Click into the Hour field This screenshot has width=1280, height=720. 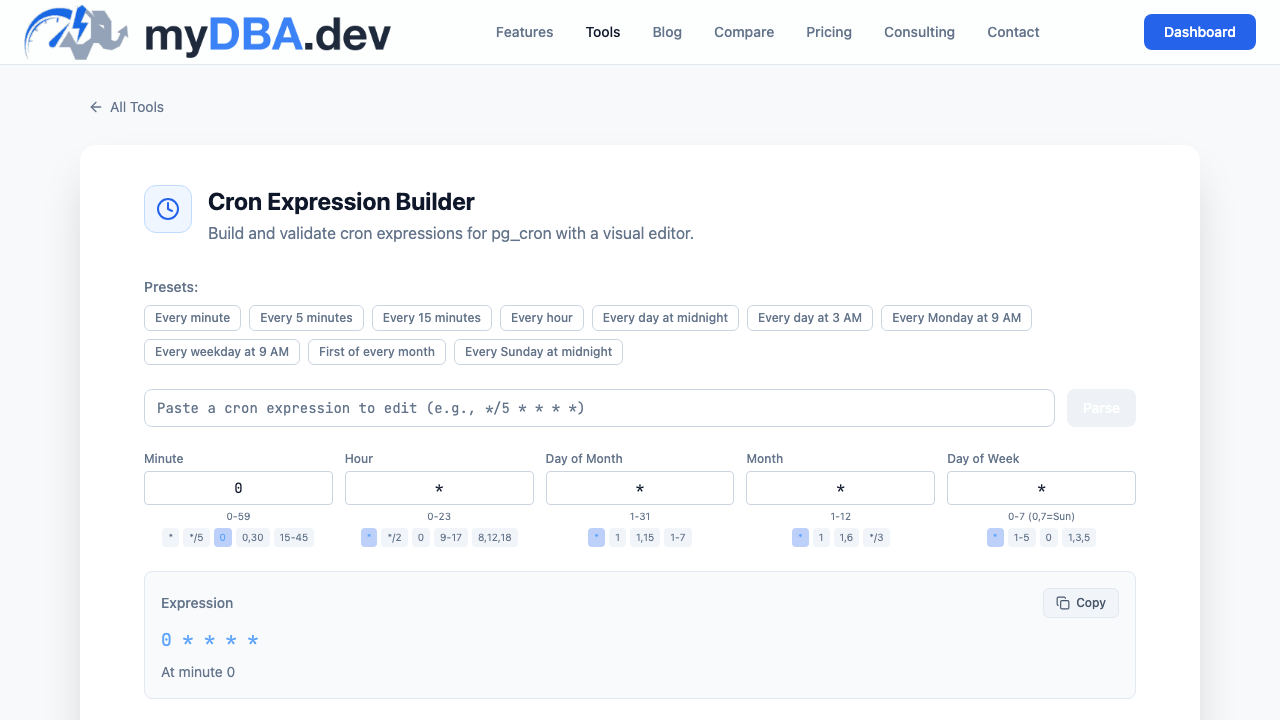(439, 488)
